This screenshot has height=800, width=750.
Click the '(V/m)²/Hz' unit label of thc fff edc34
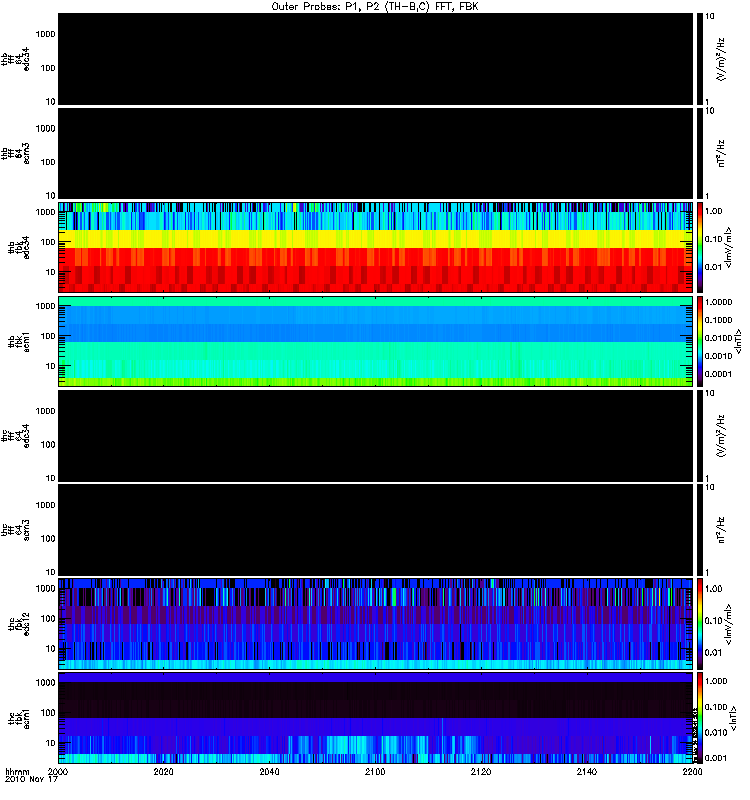click(721, 436)
